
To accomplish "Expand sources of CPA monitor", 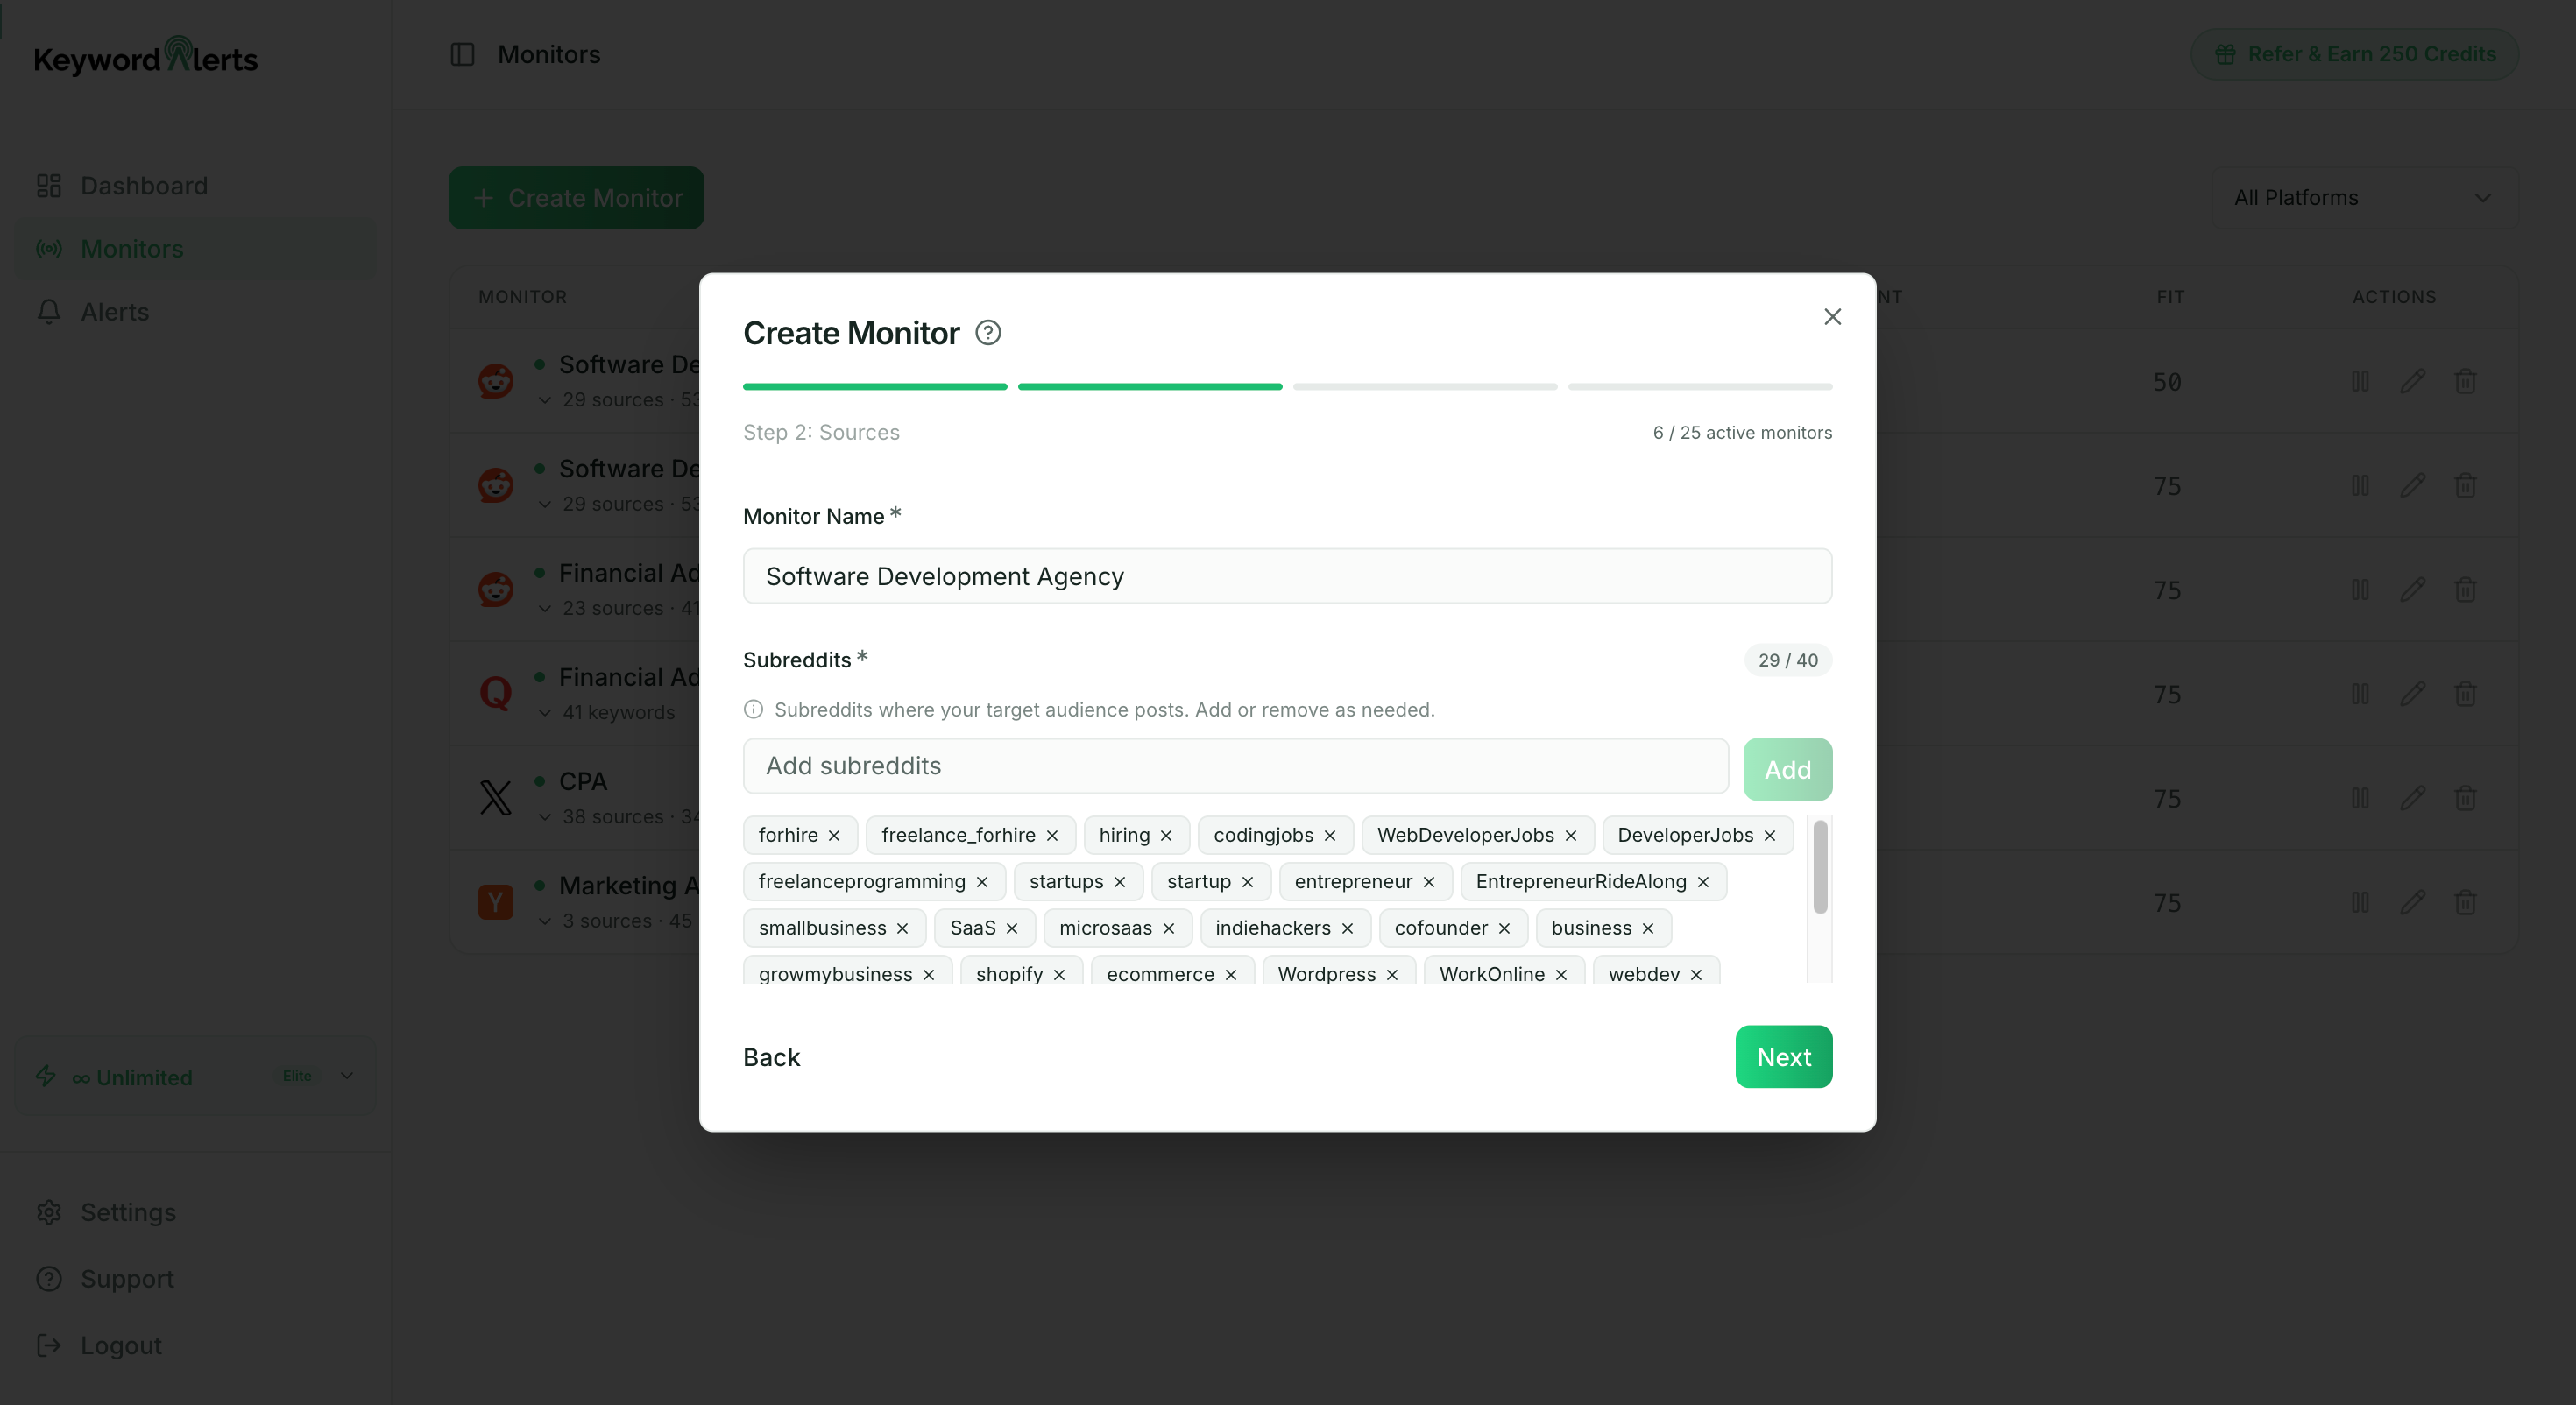I will click(x=545, y=817).
